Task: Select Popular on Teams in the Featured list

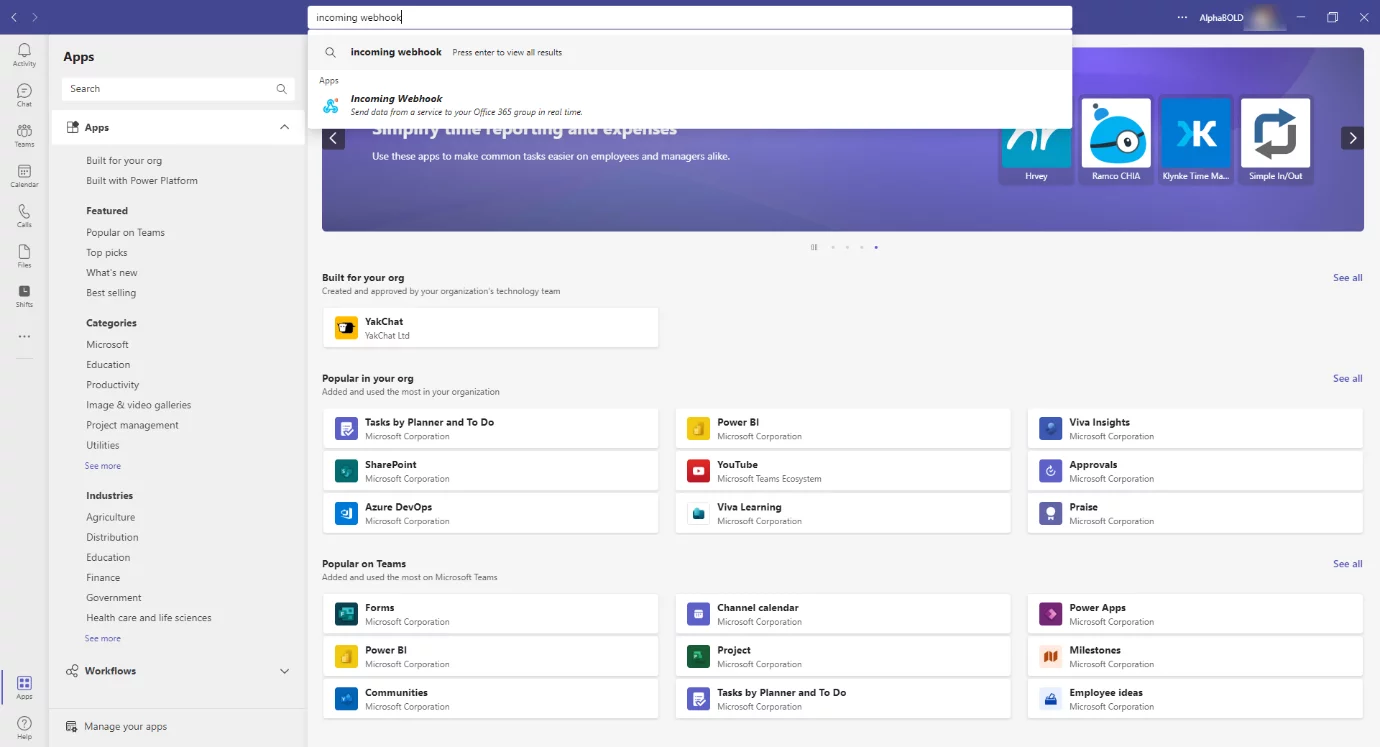Action: [x=125, y=233]
